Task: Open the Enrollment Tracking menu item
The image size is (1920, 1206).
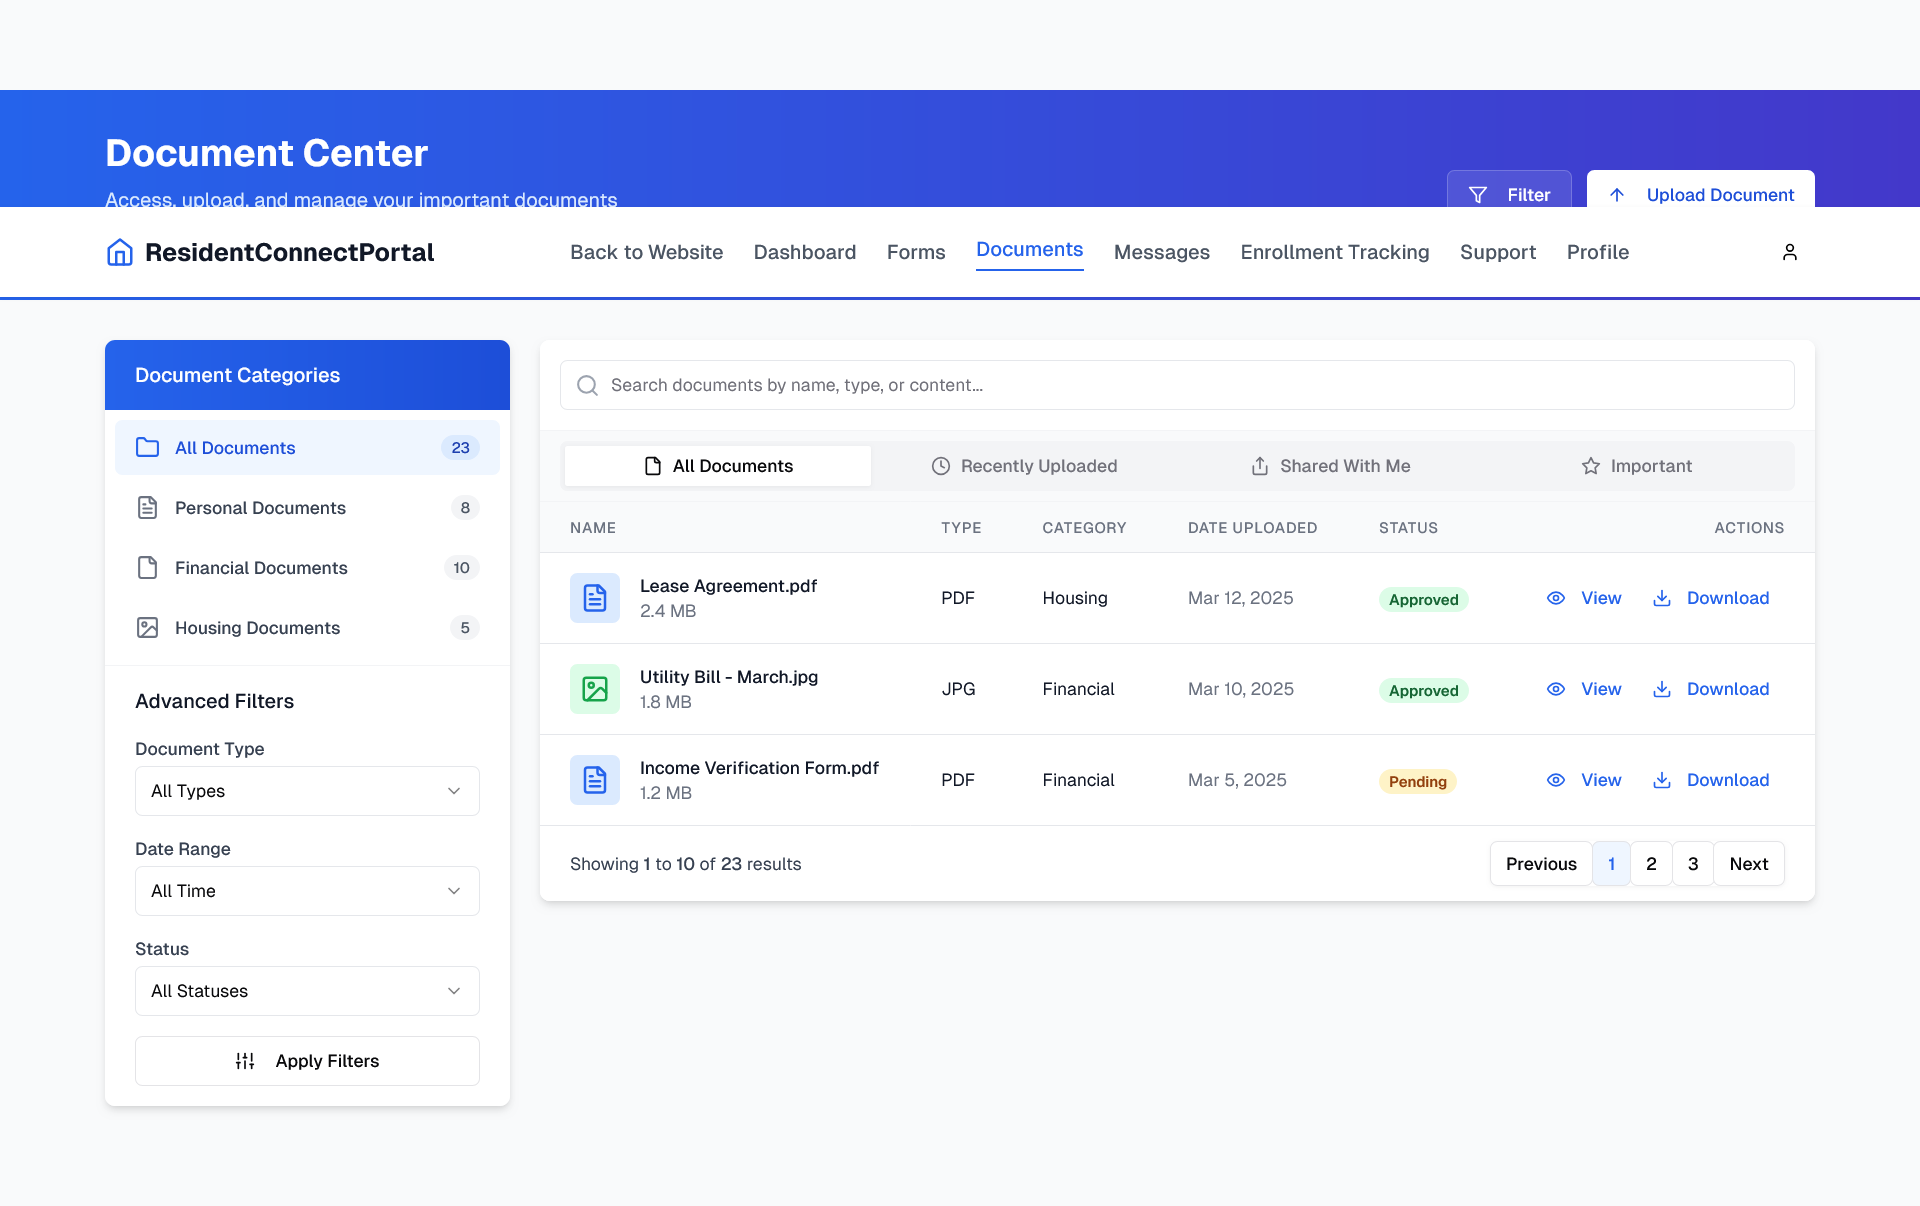Action: pos(1334,252)
